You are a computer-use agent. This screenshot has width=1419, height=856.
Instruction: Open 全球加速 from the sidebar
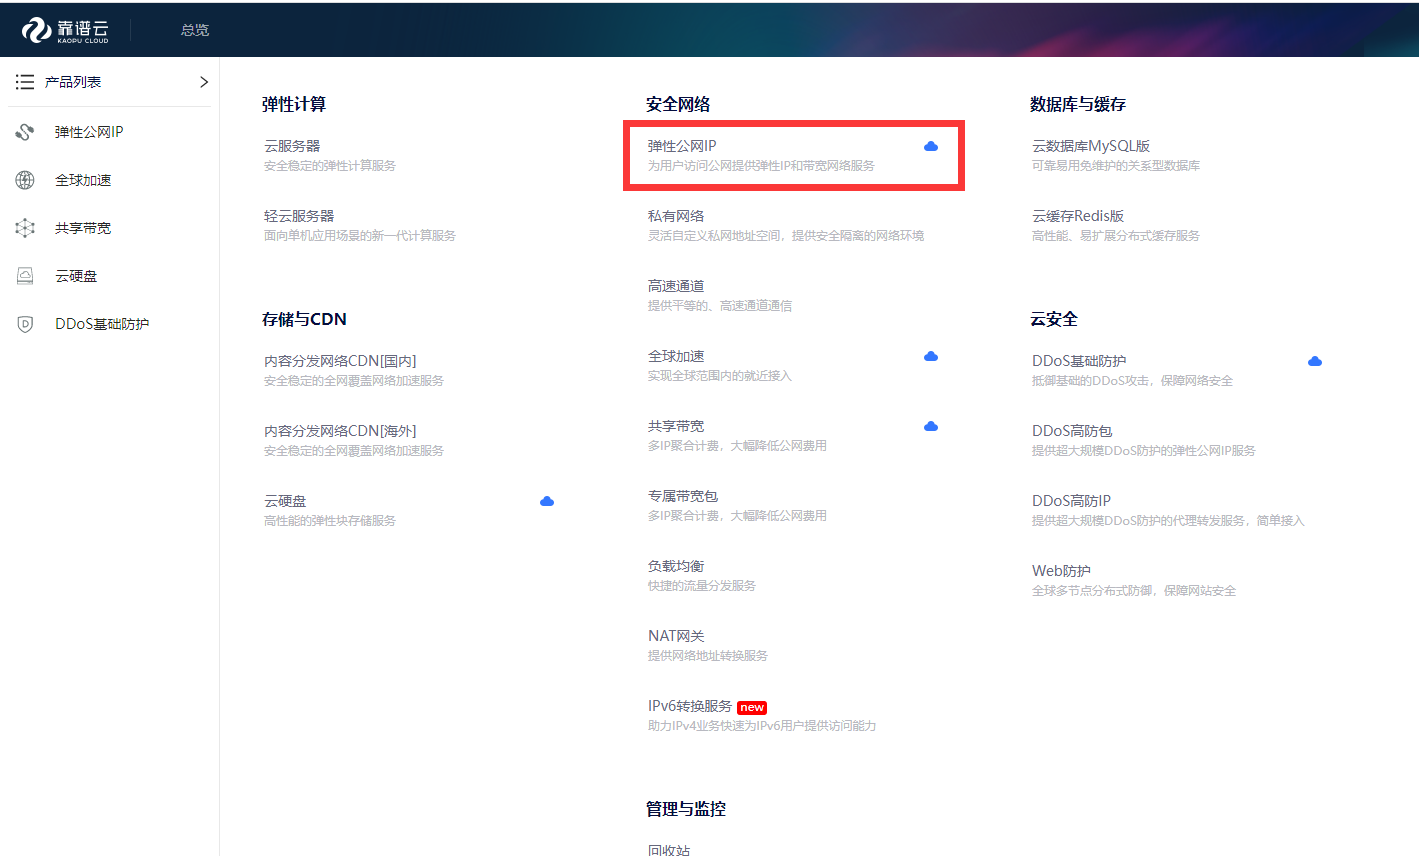[x=83, y=180]
